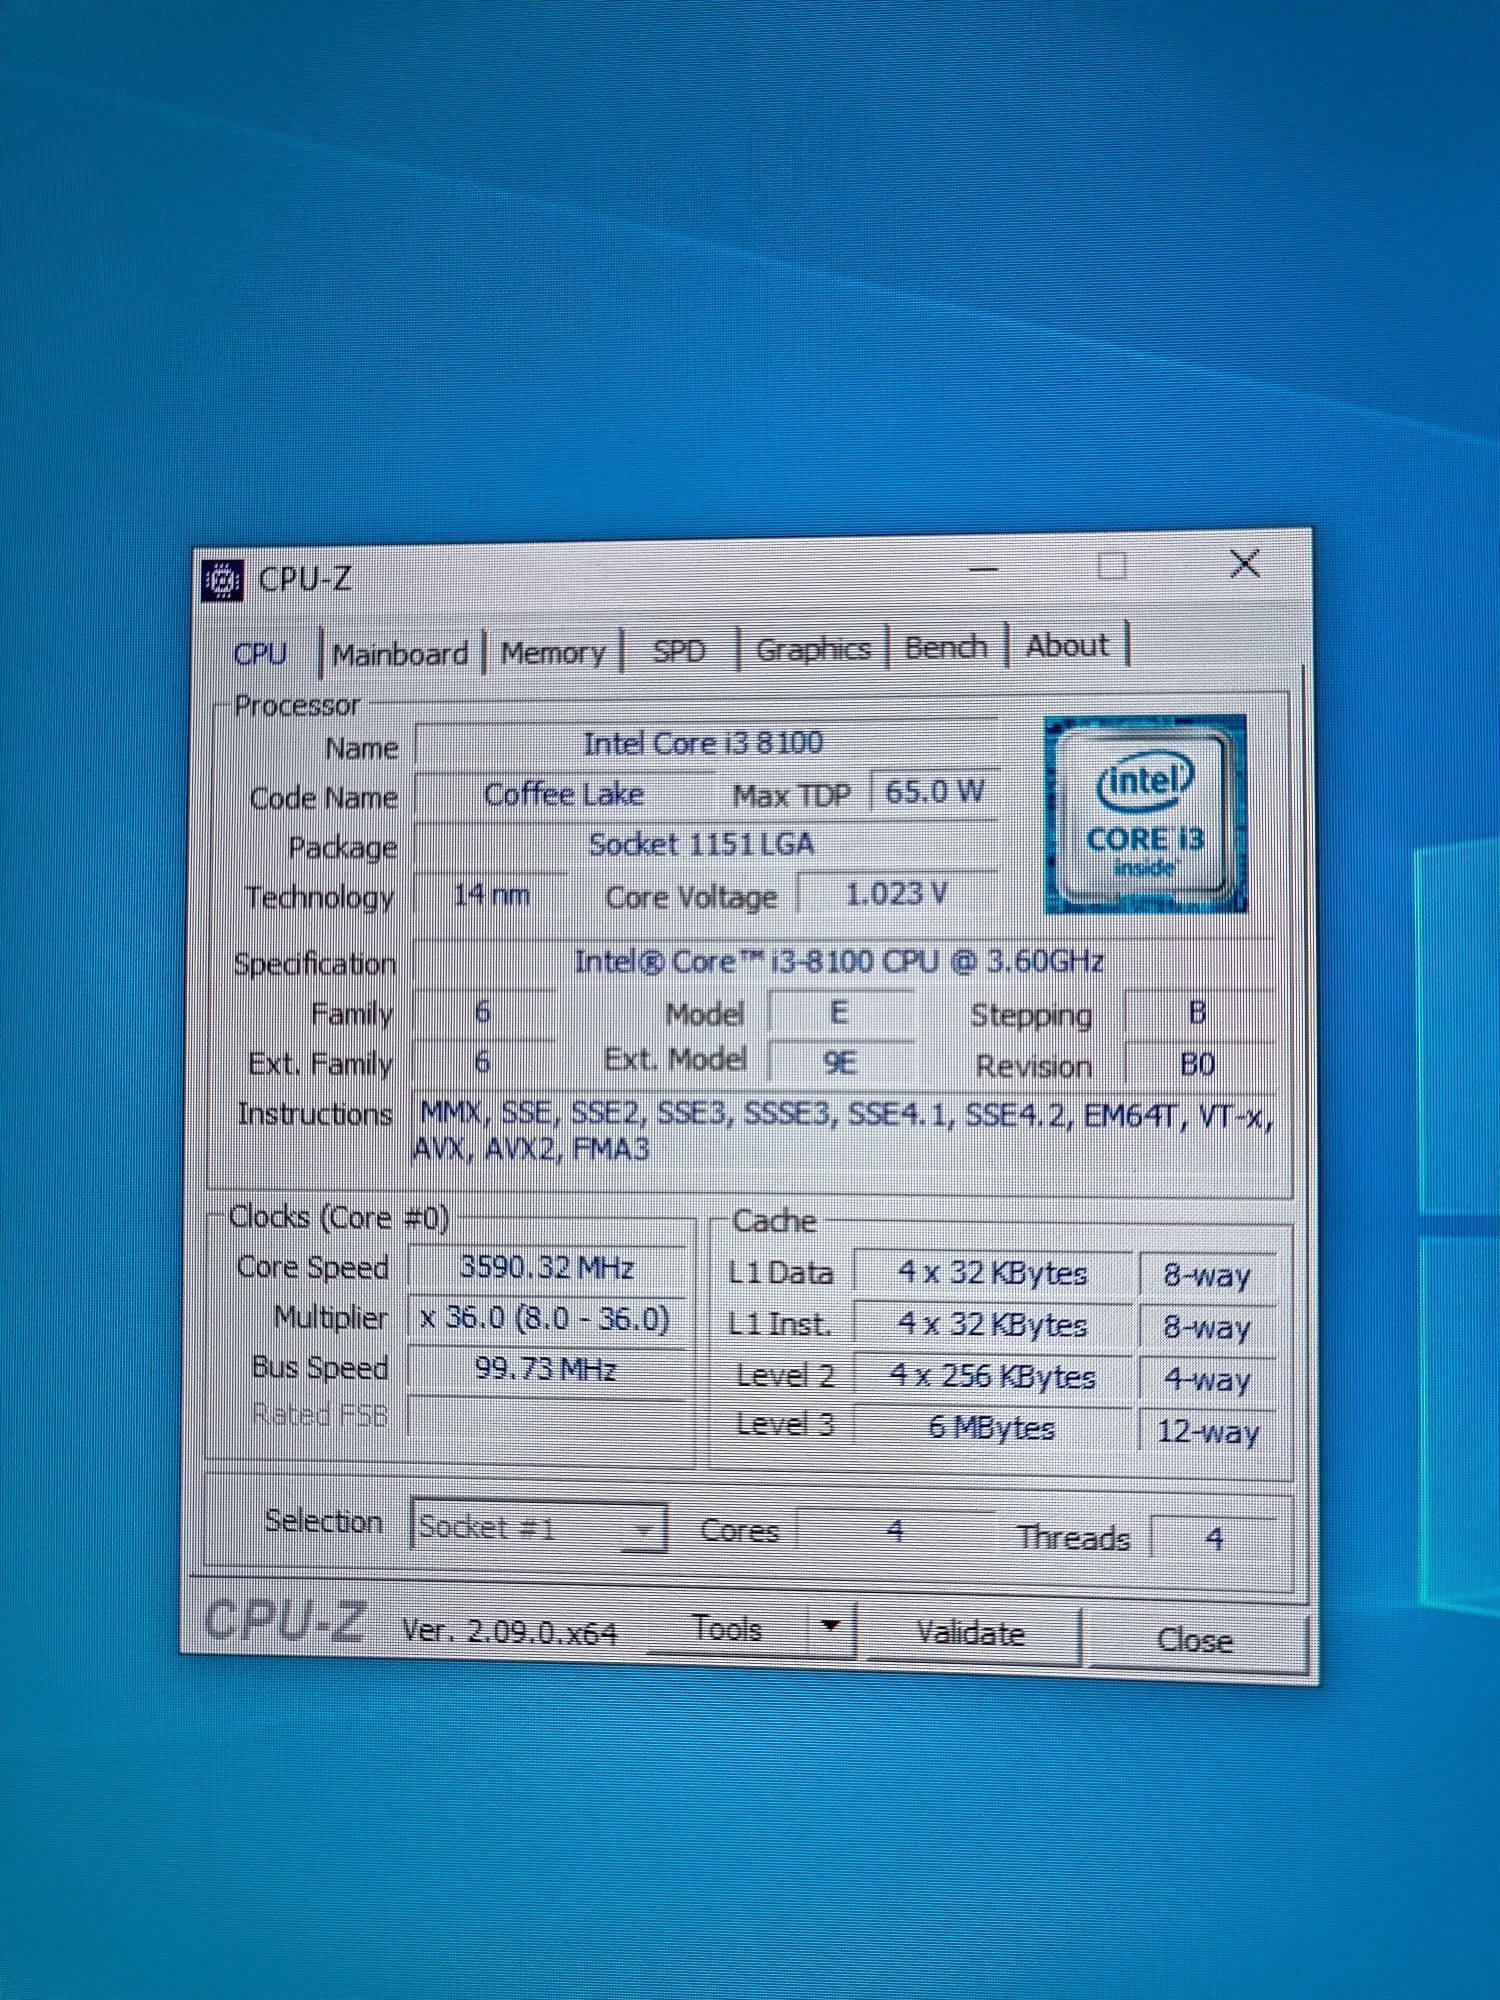
Task: Click the L1 Data 4 x 32 KBytes value
Action: pos(993,1273)
